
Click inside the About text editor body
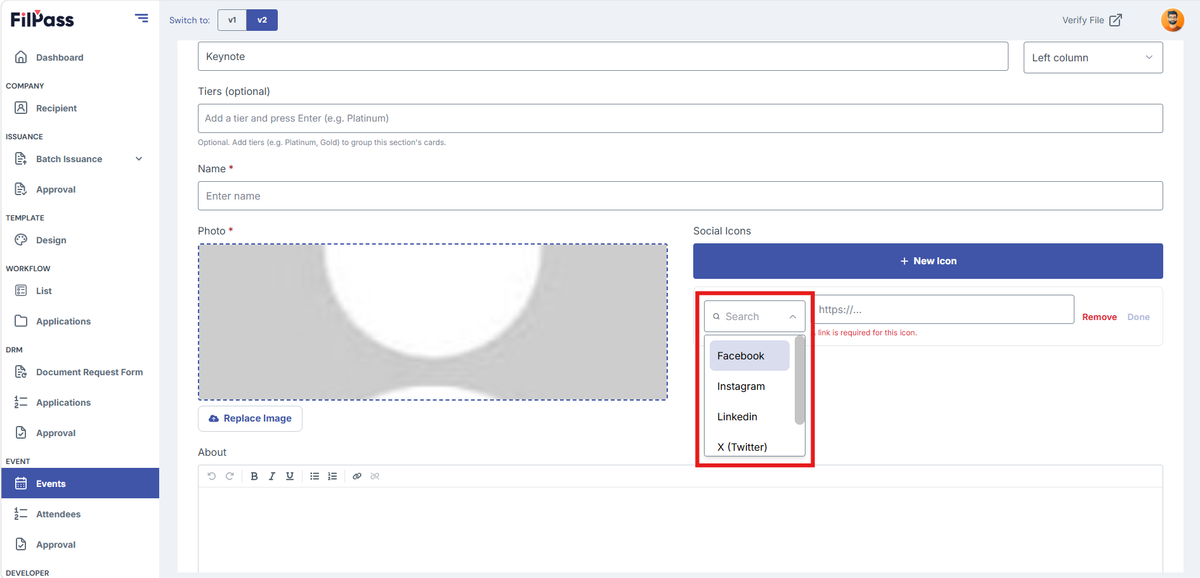click(x=680, y=528)
